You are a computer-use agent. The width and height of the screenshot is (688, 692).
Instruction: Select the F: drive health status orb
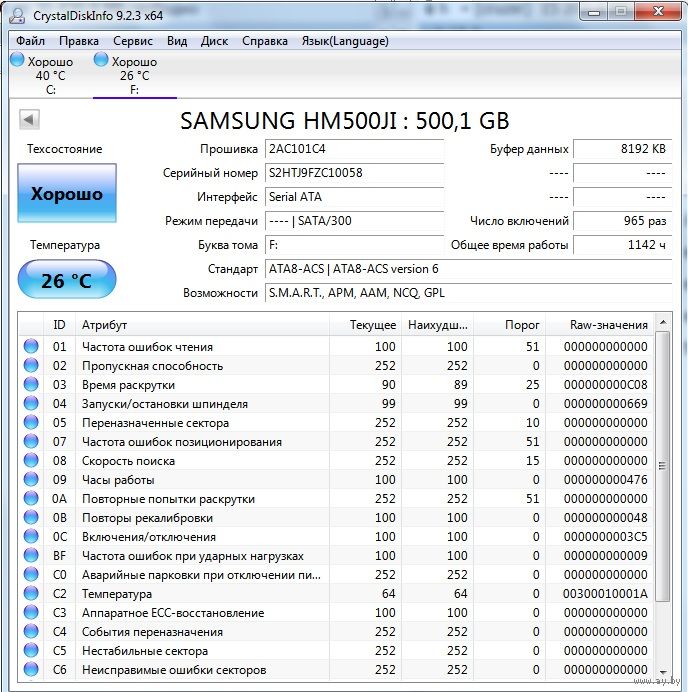tap(101, 60)
